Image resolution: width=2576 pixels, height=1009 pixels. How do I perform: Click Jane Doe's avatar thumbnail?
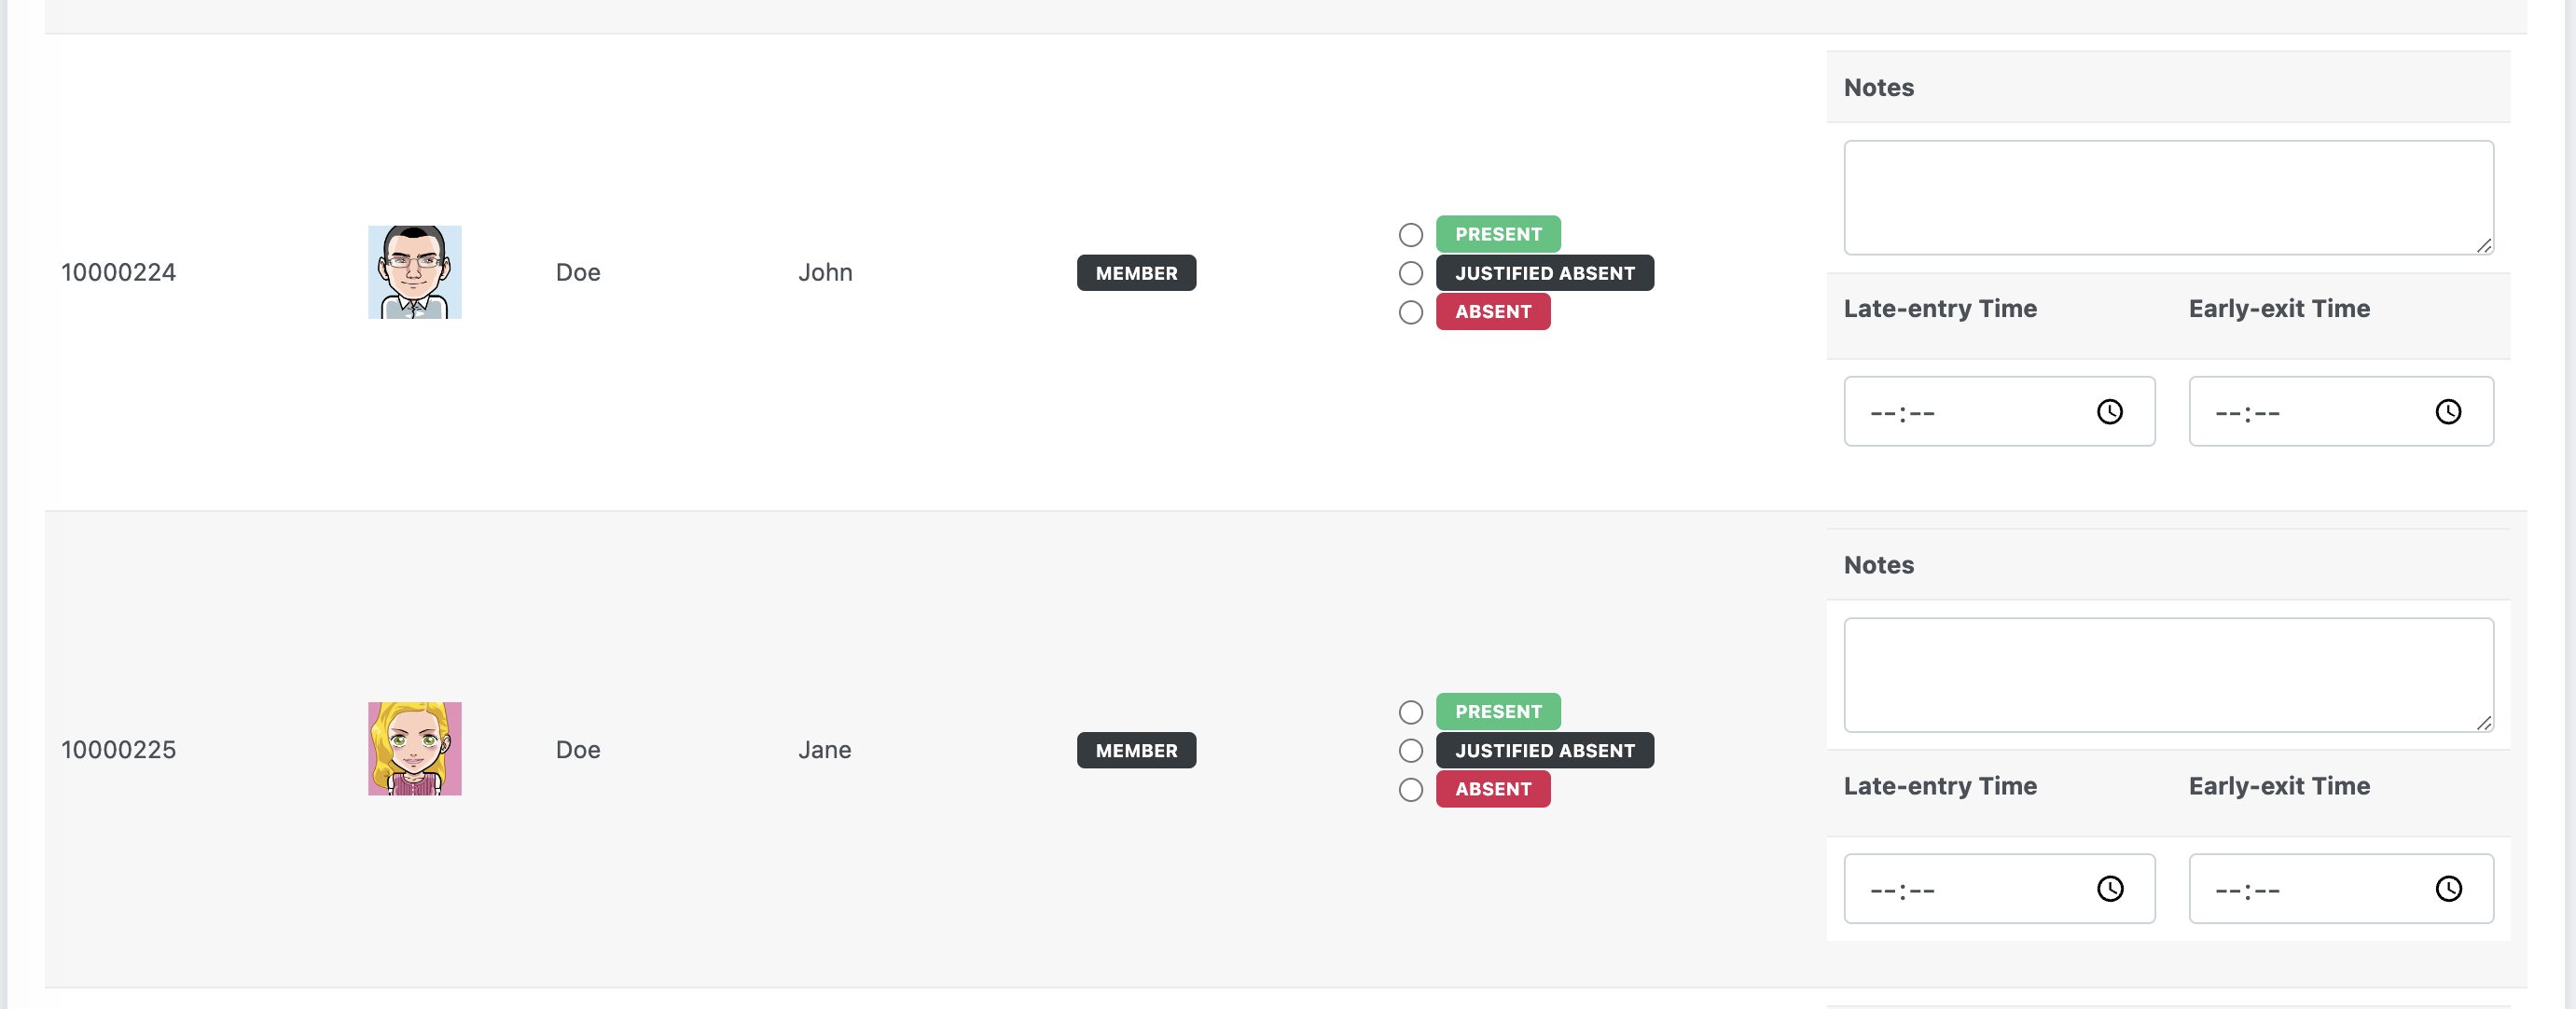(414, 748)
